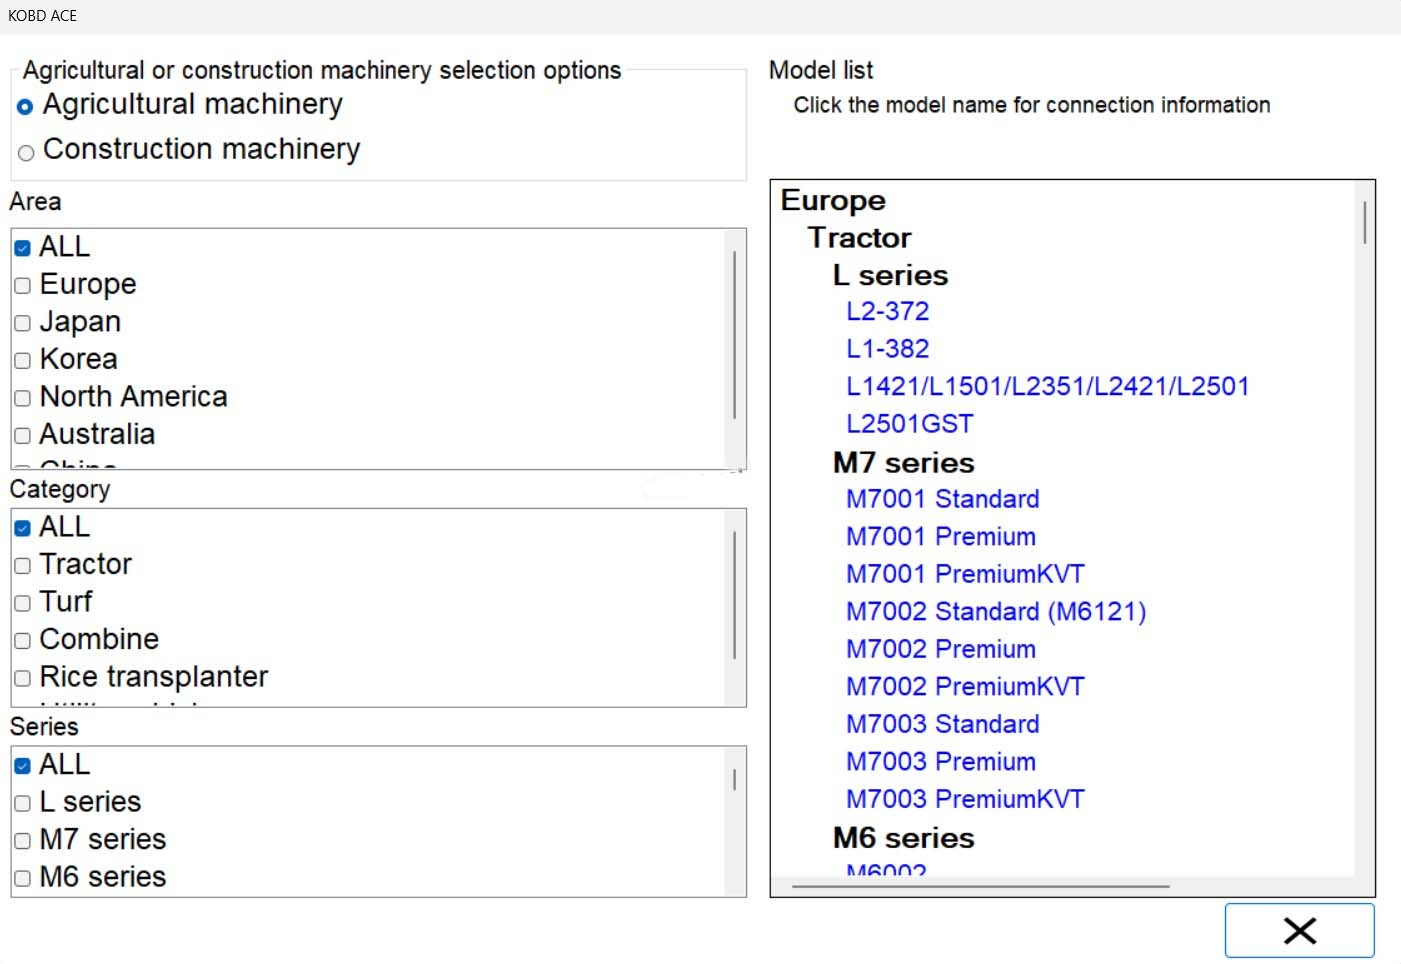Tick the North America area checkbox
Viewport: 1401px width, 964px height.
[x=23, y=399]
